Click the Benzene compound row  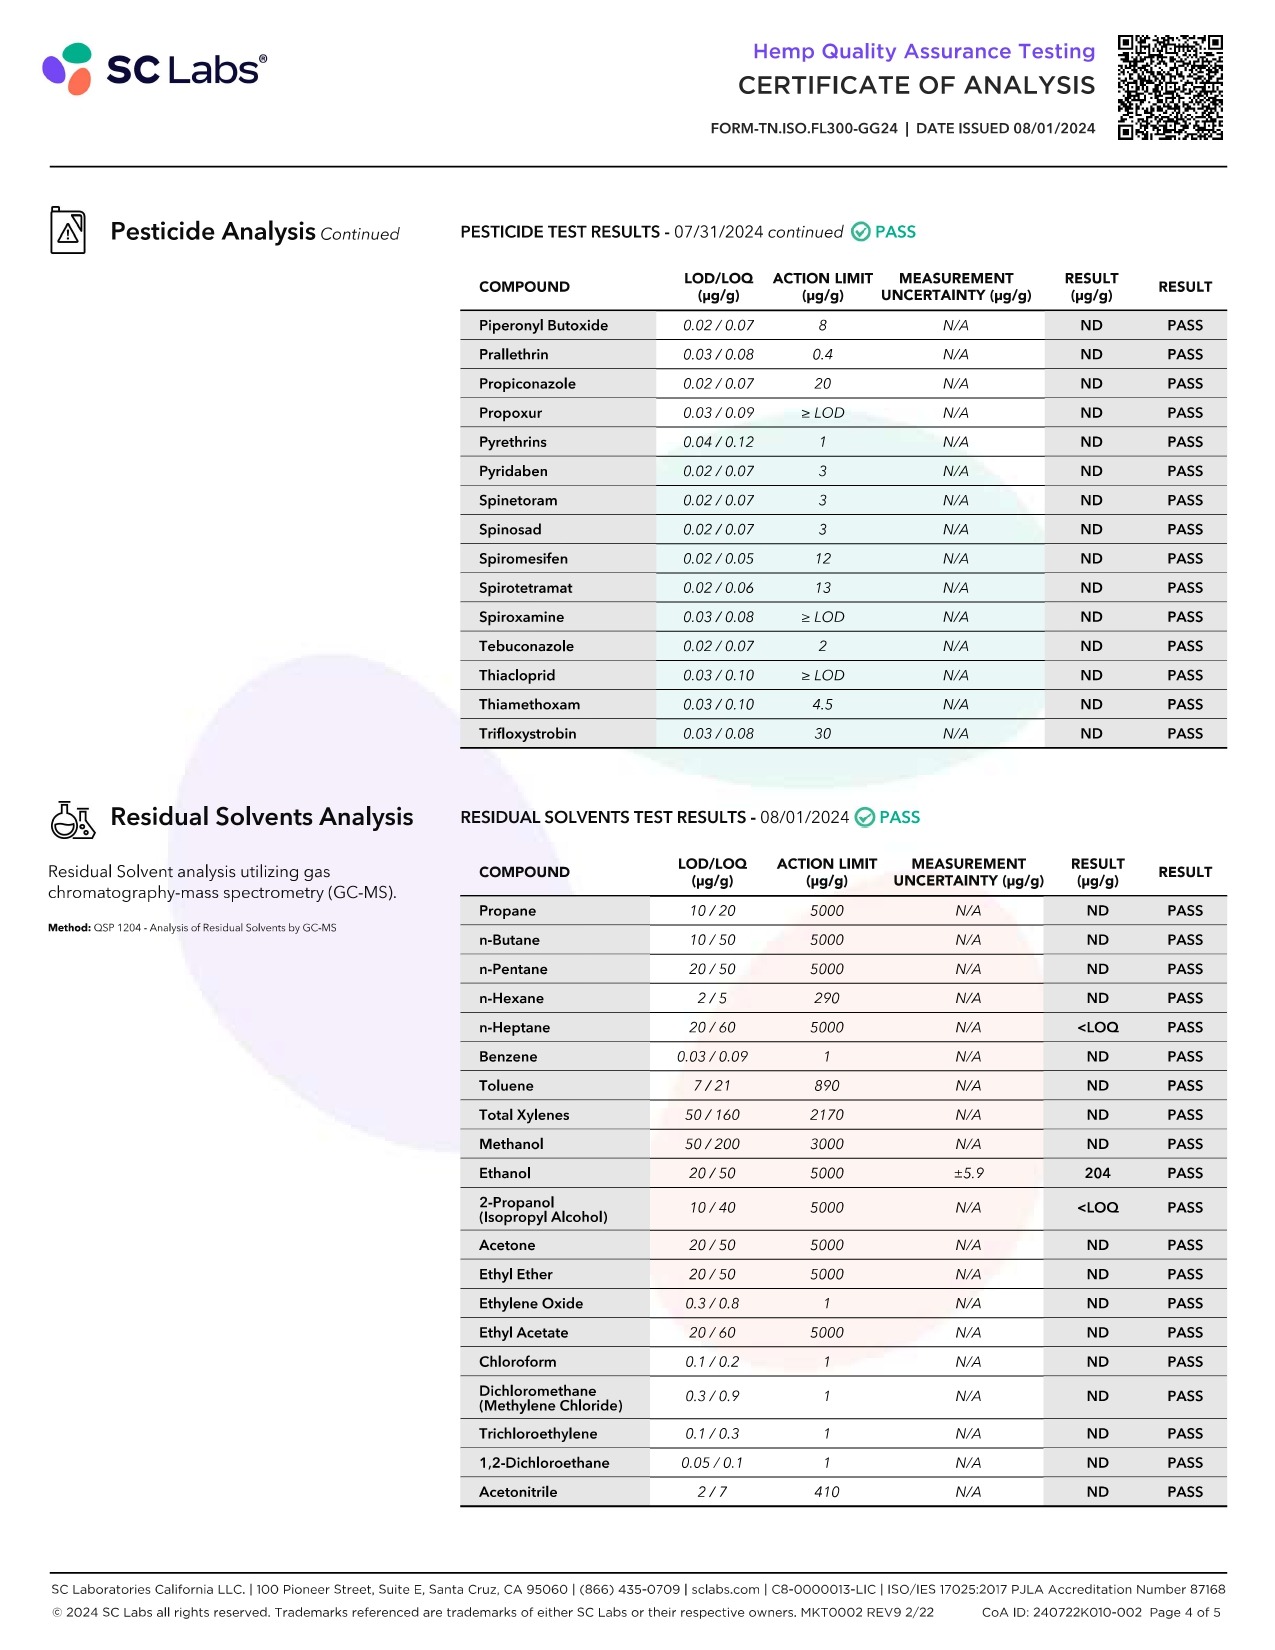(x=843, y=1056)
